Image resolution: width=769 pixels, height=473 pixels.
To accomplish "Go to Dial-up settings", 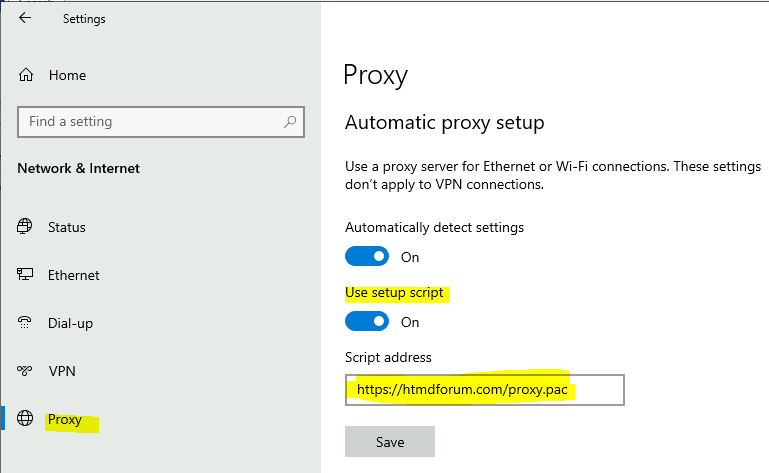I will [x=72, y=323].
